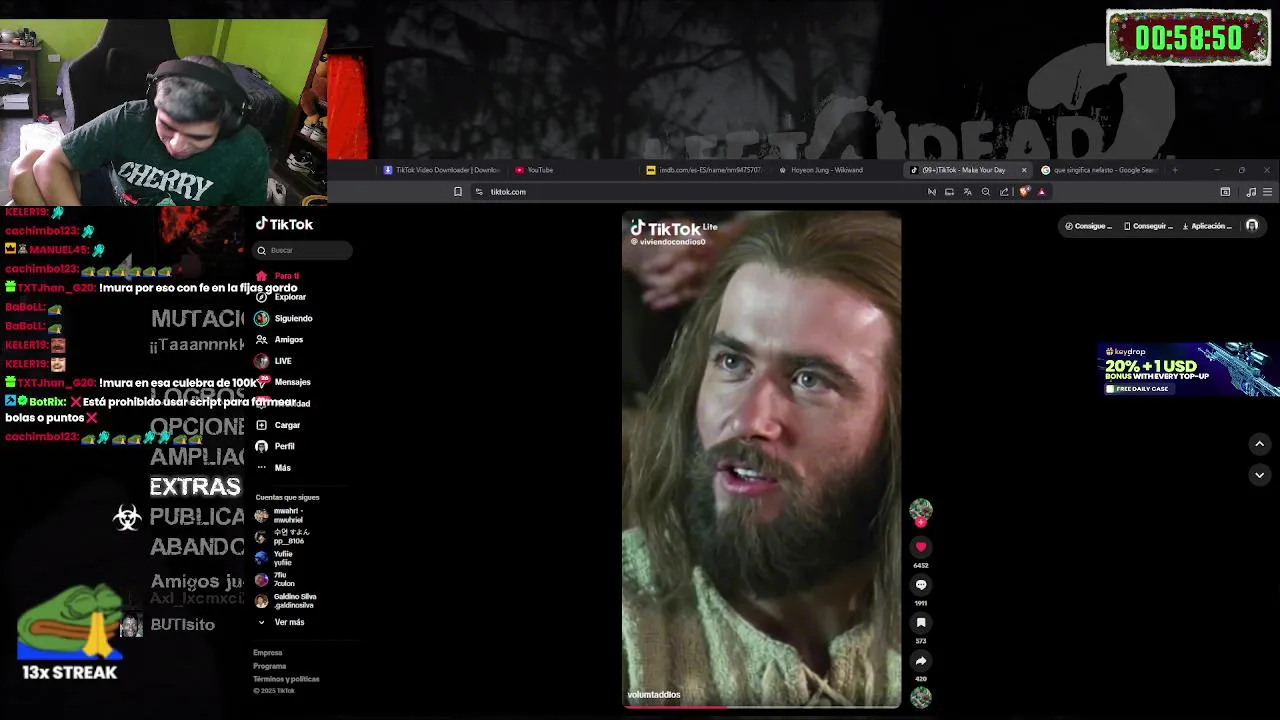The width and height of the screenshot is (1280, 720).
Task: Open the LIVE section
Action: pos(273,361)
